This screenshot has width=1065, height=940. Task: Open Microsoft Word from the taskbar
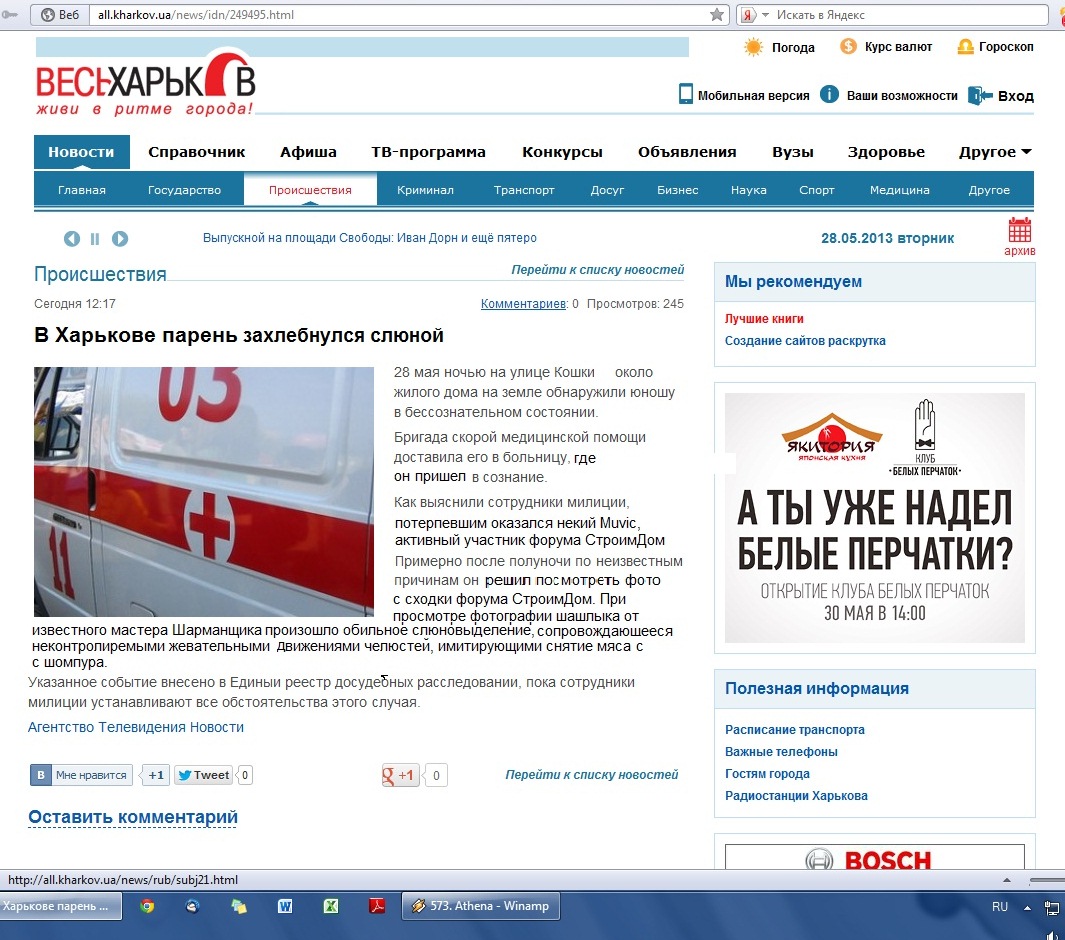[285, 906]
